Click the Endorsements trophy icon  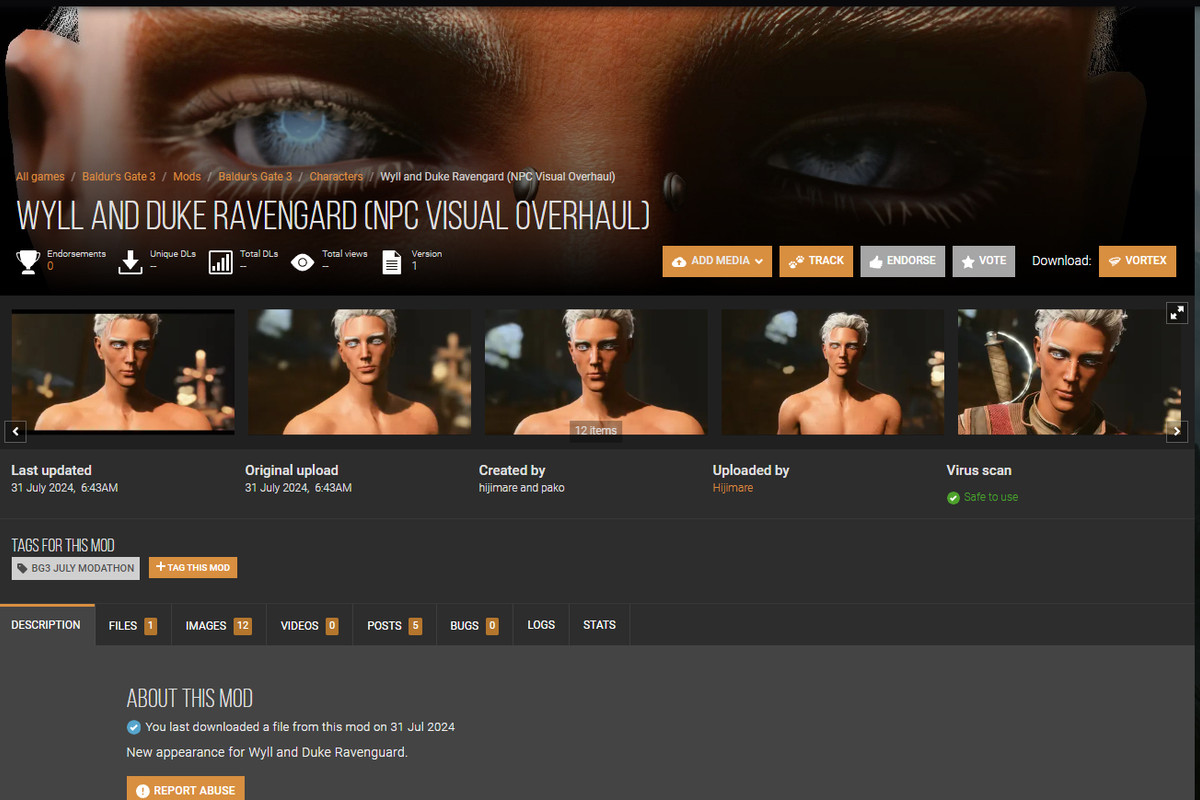point(28,262)
